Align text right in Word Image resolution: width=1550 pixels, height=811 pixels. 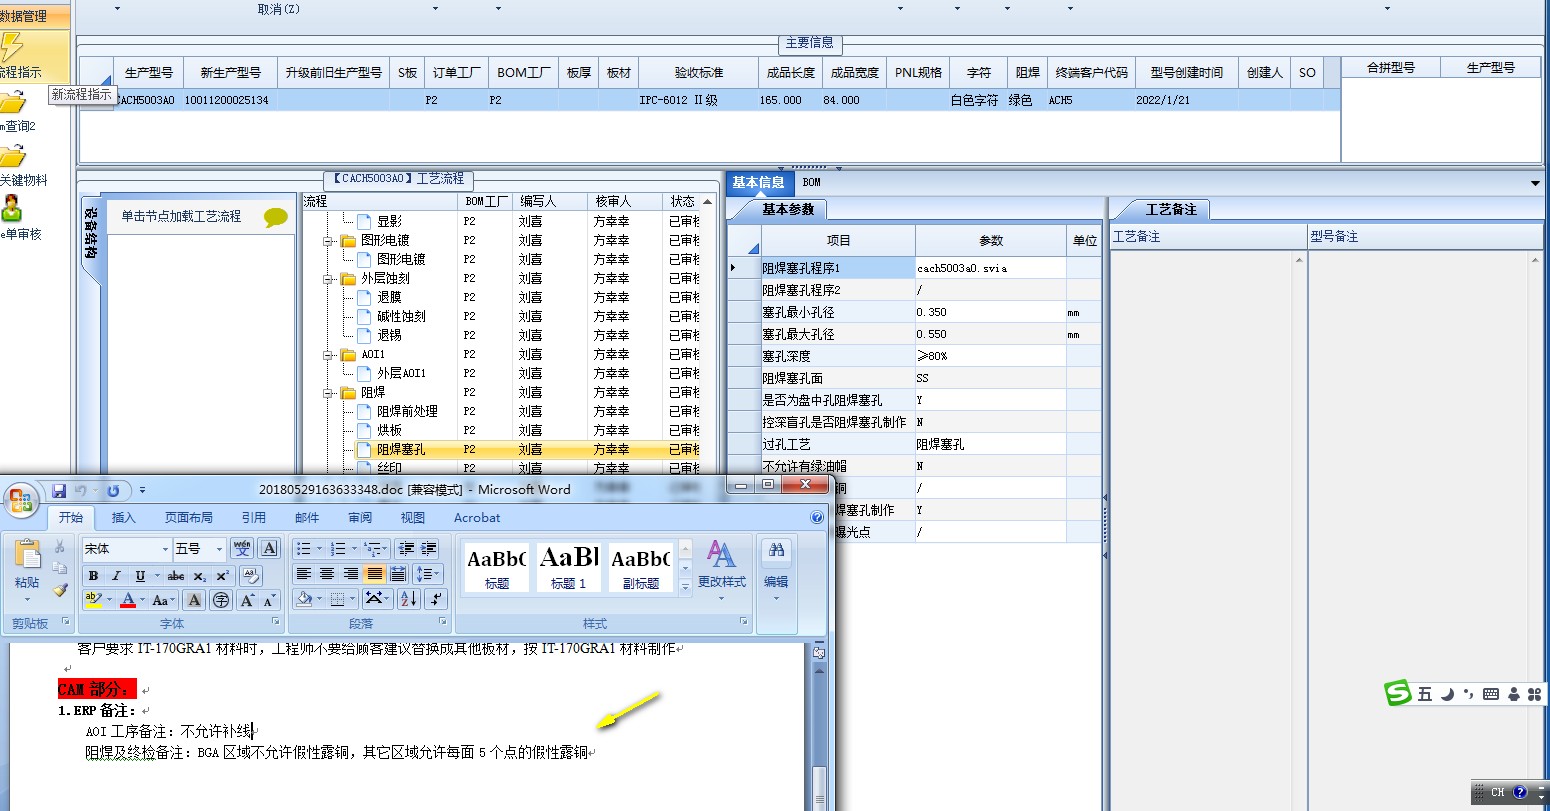[x=351, y=573]
